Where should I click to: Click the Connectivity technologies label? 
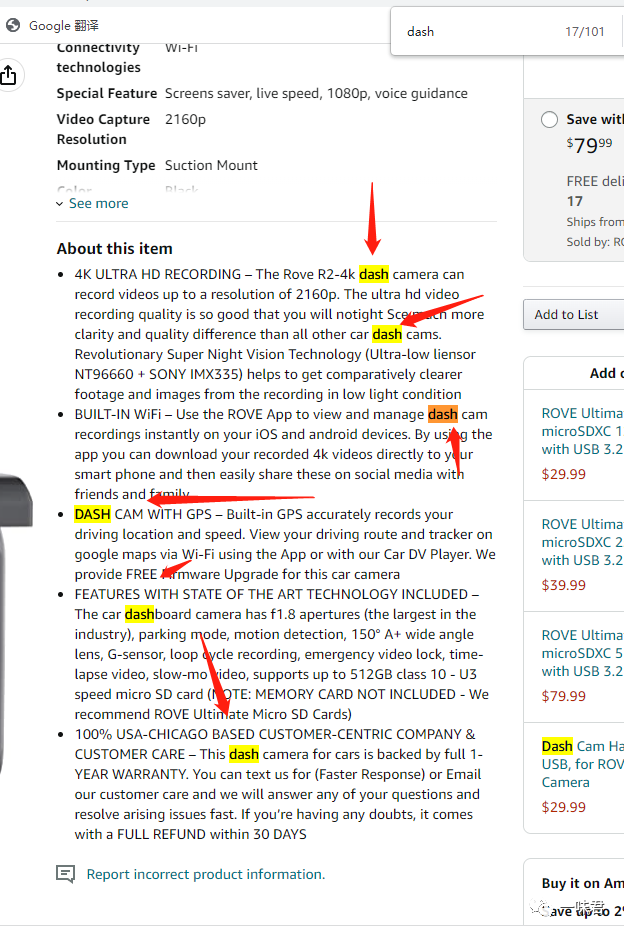coord(98,57)
